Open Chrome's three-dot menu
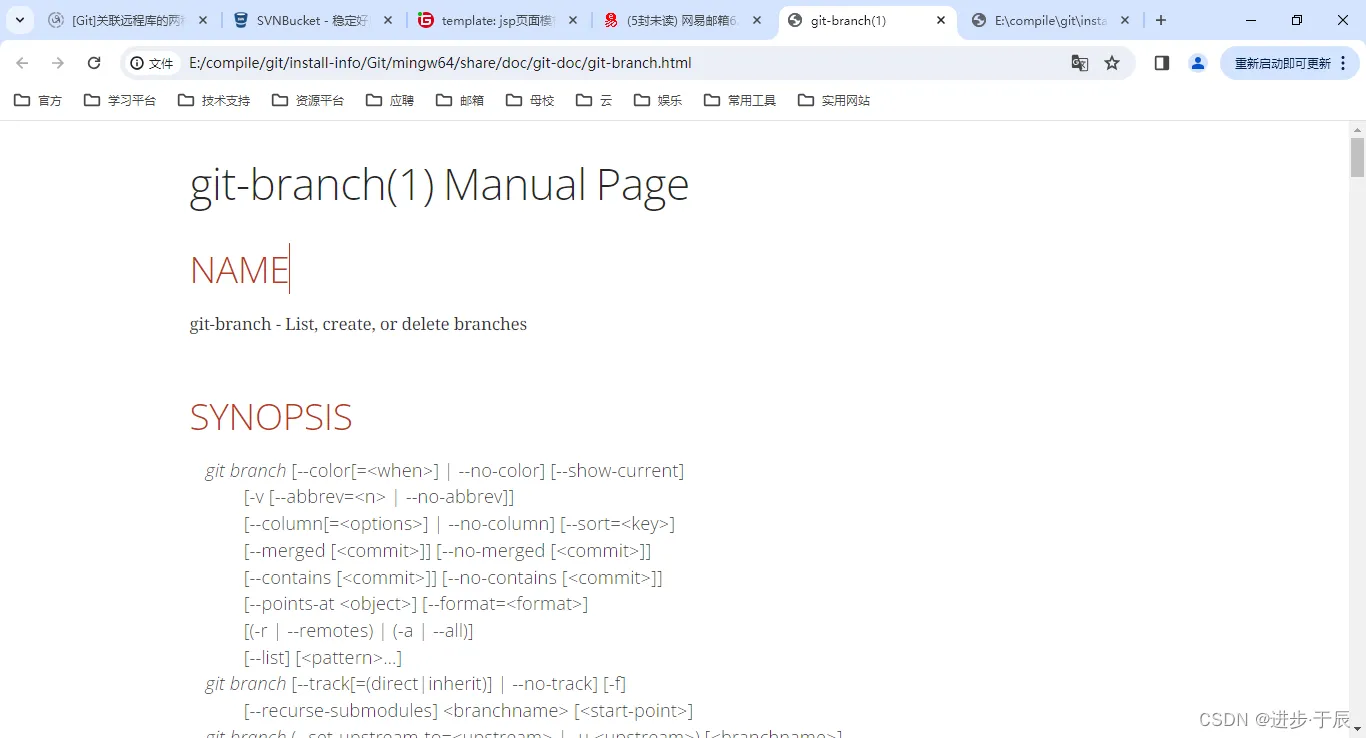This screenshot has width=1366, height=738. click(x=1343, y=63)
